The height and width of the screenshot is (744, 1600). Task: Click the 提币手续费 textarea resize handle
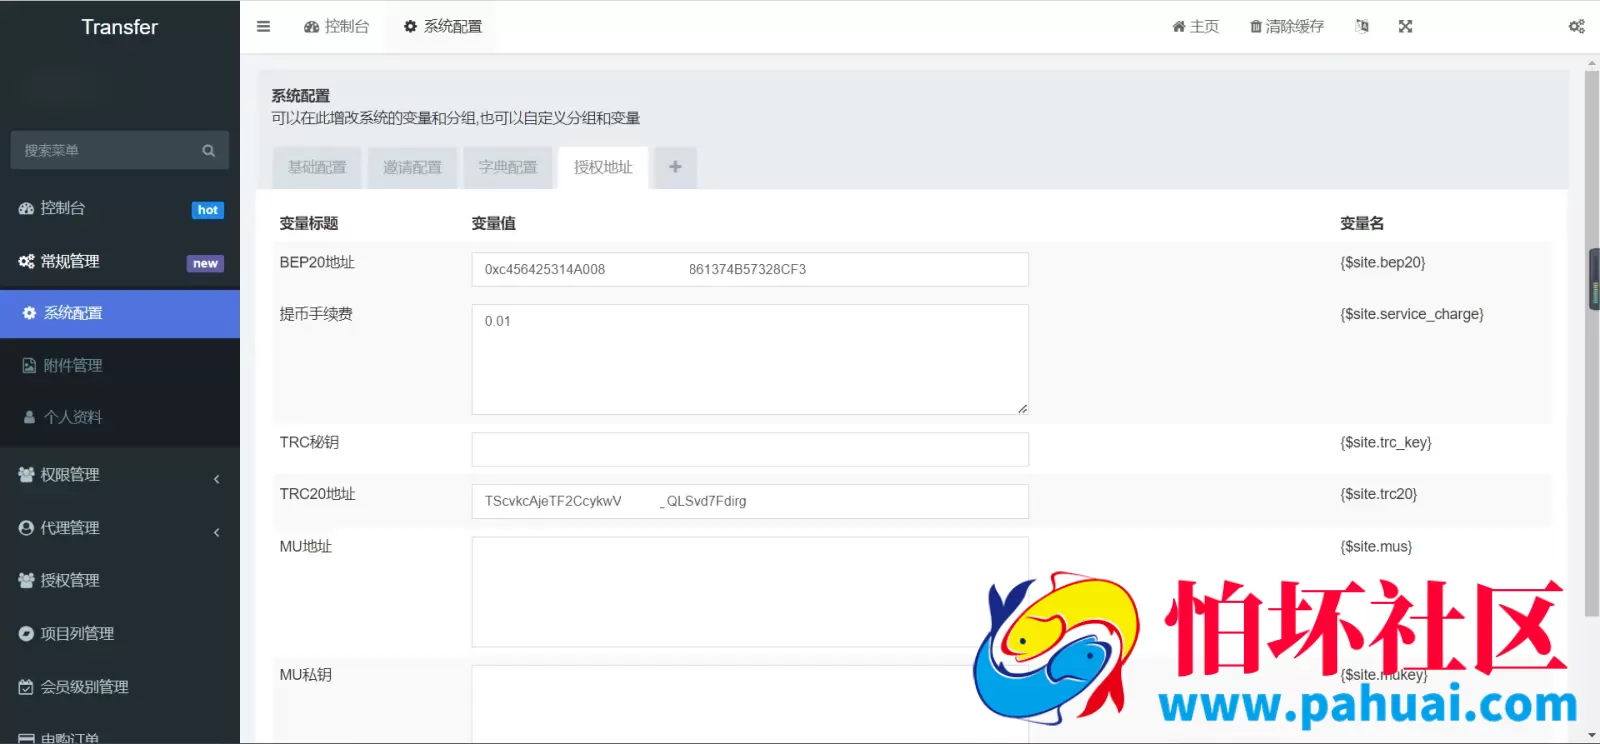pos(1022,408)
